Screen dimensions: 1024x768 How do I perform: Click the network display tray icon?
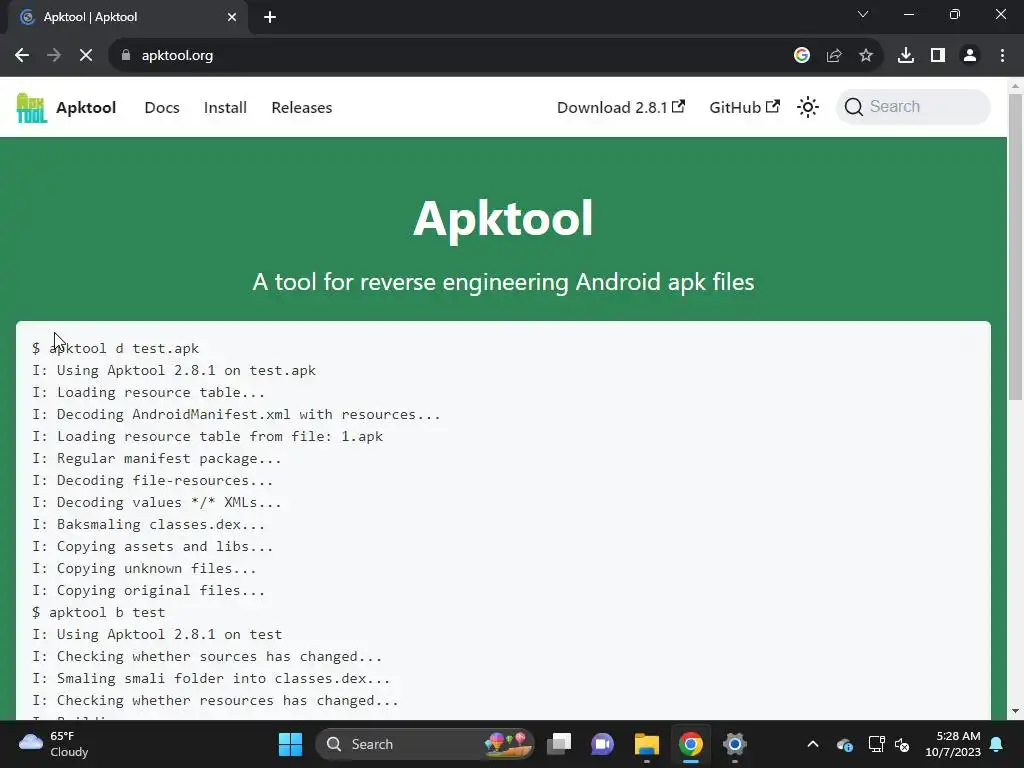[876, 744]
